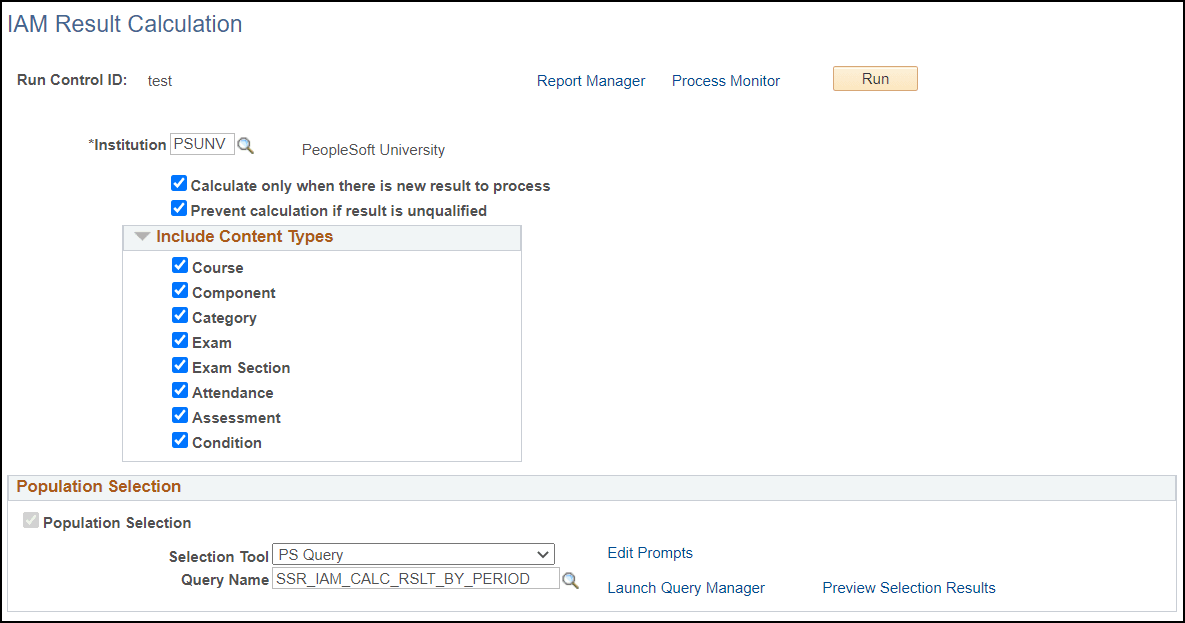Uncheck the Exam checkbox
This screenshot has width=1185, height=623.
coord(179,340)
